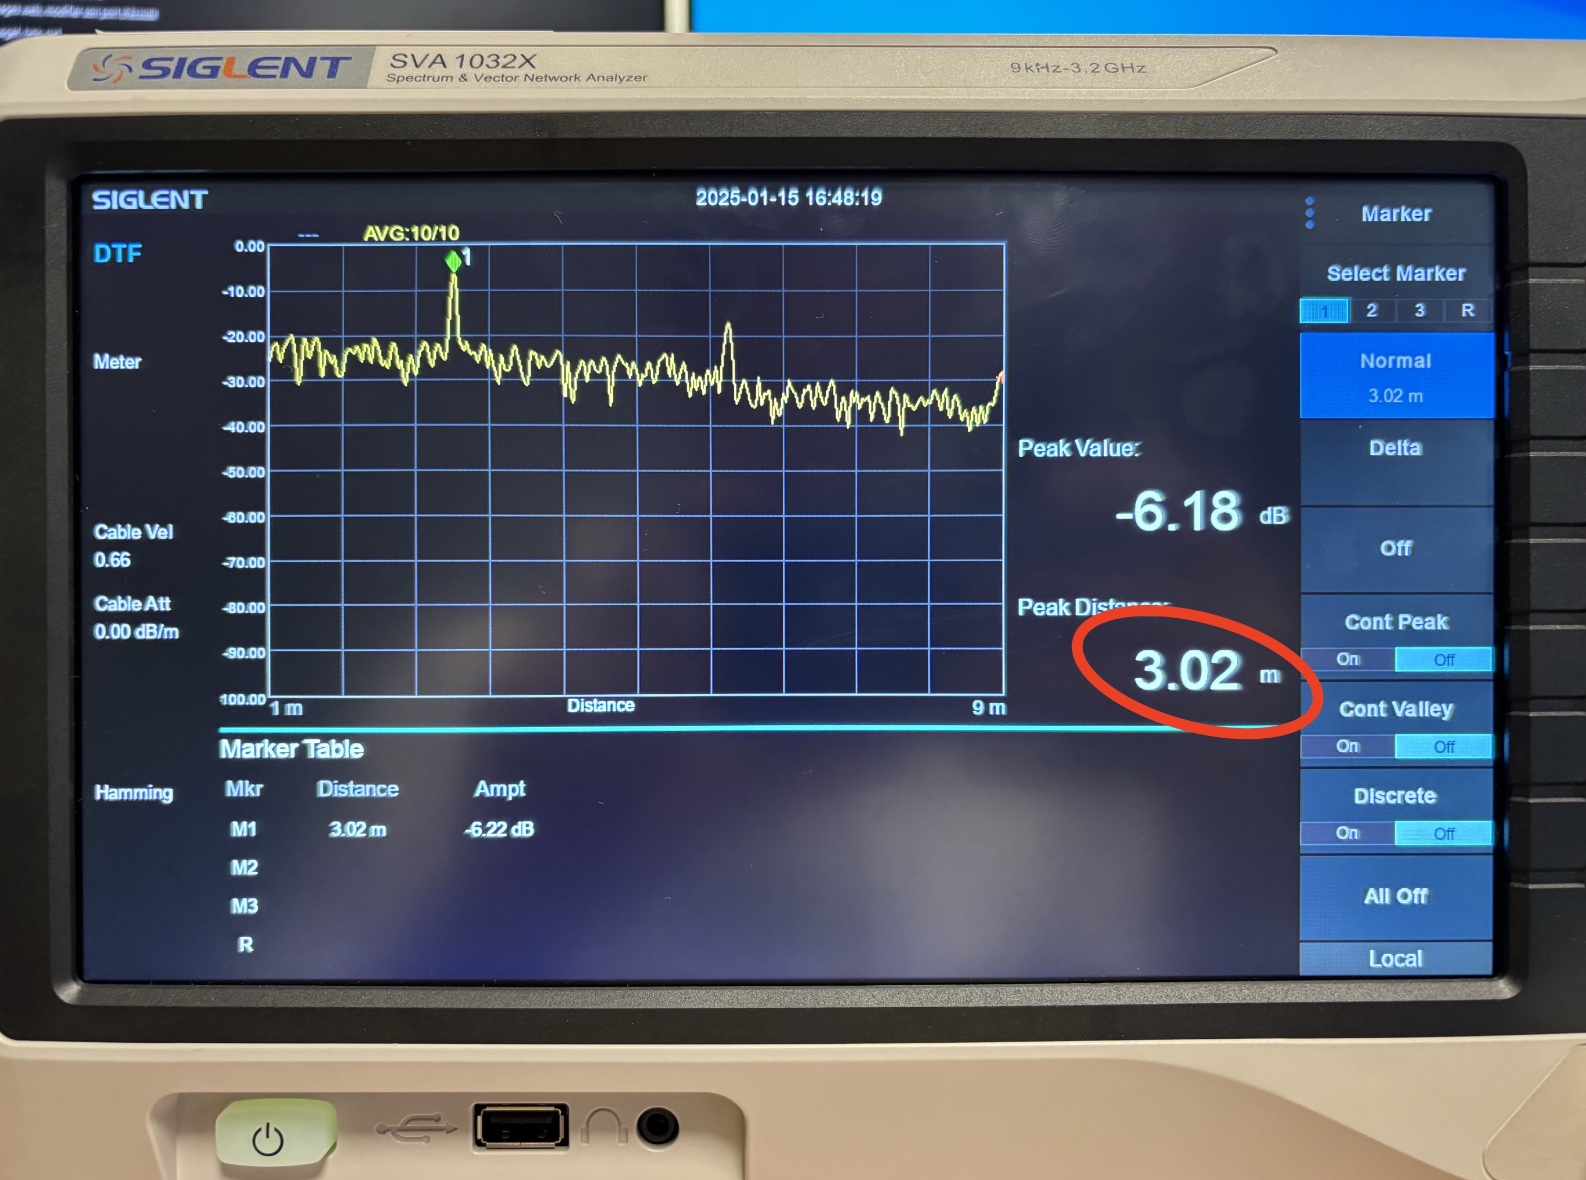Tap All Off to clear markers
This screenshot has width=1586, height=1180.
[x=1396, y=896]
